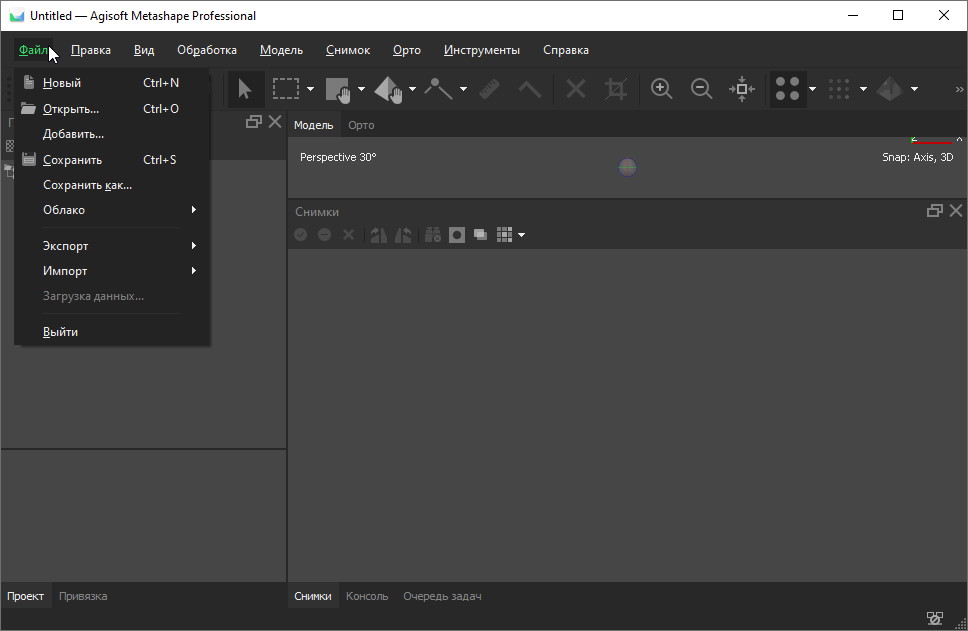Open the Справка menu
This screenshot has width=968, height=631.
click(x=566, y=50)
